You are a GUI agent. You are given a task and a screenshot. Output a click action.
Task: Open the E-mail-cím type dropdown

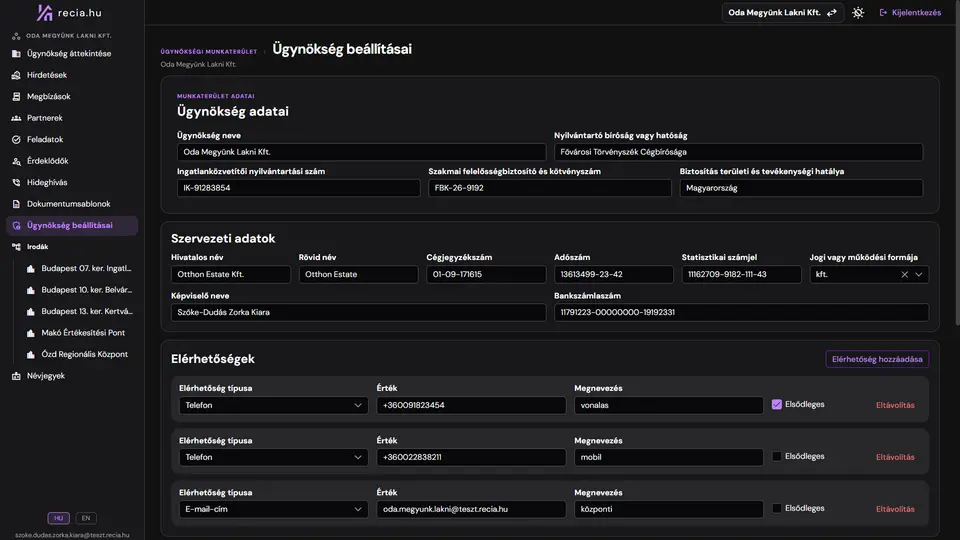[x=273, y=509]
